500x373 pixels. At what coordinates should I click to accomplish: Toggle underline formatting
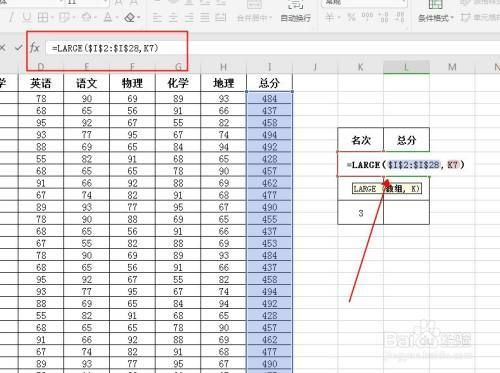[x=27, y=17]
